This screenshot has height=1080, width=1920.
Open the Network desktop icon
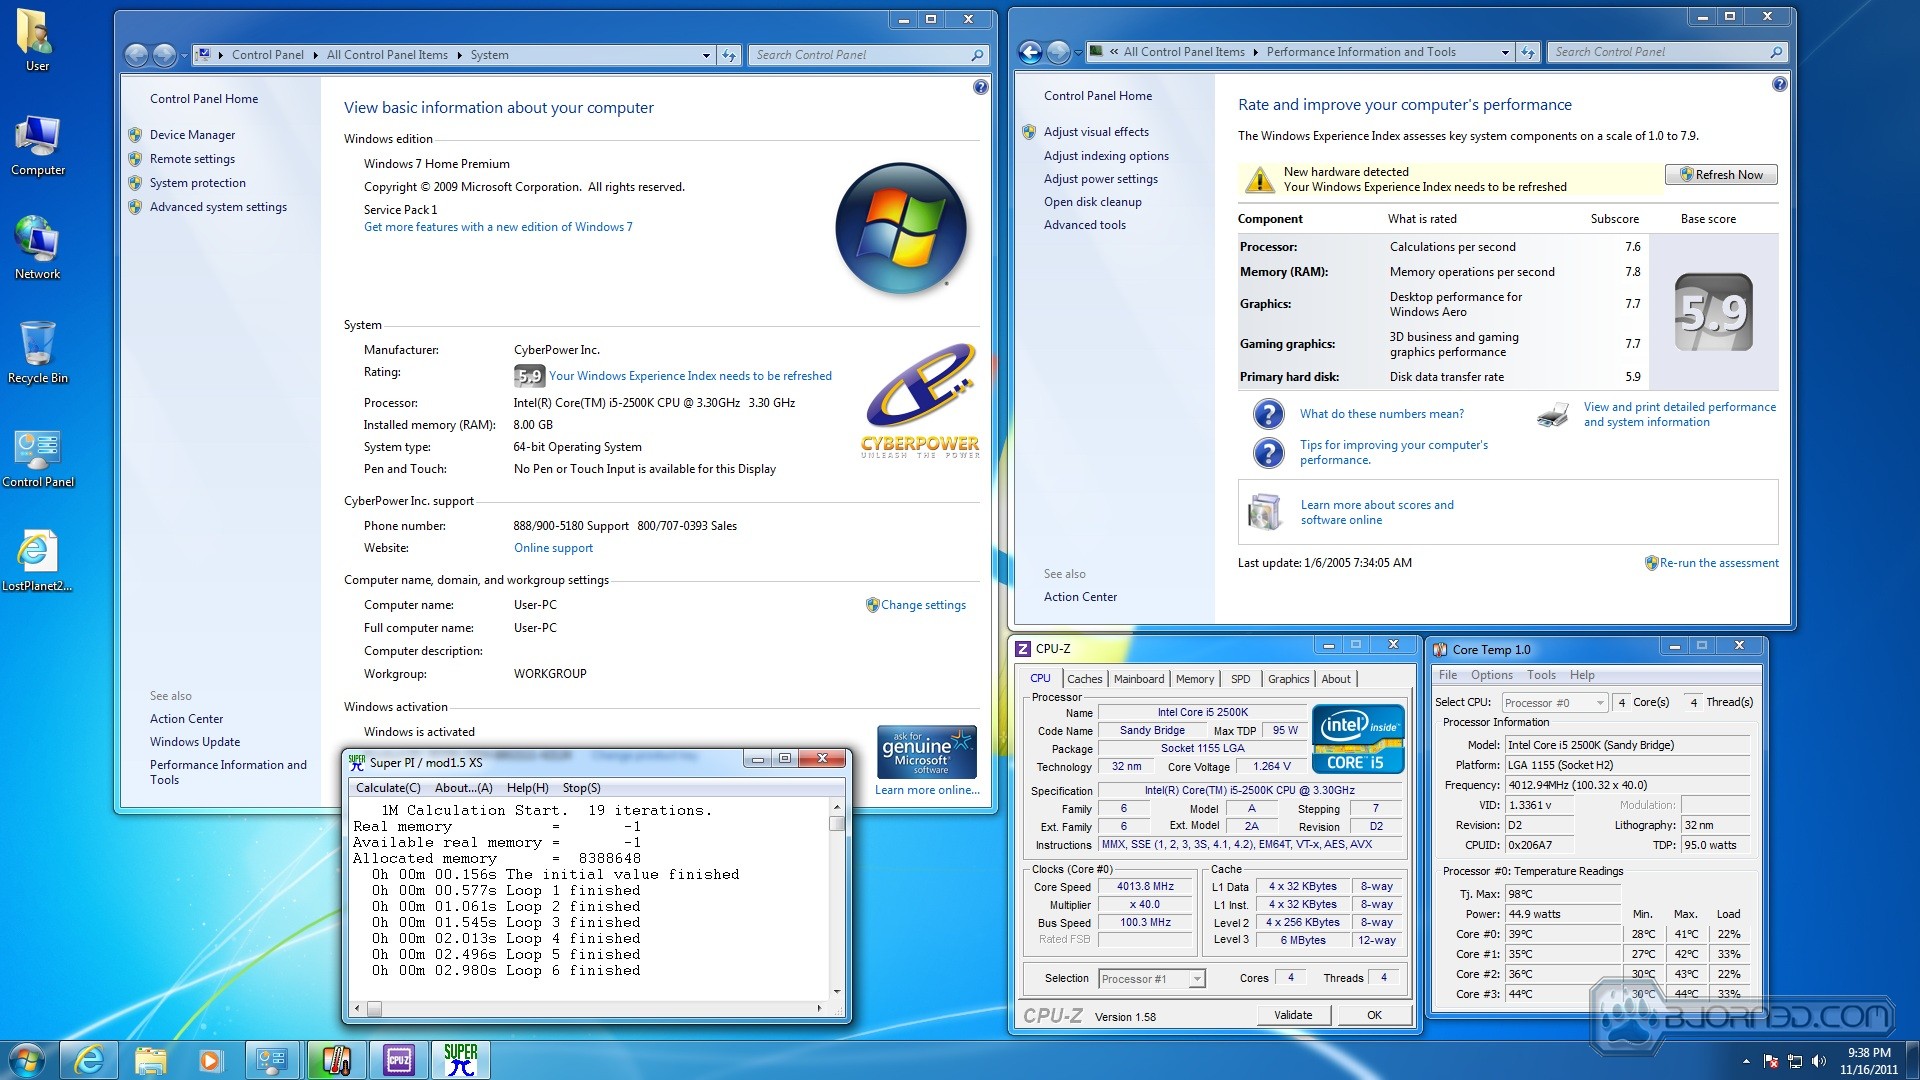point(37,249)
